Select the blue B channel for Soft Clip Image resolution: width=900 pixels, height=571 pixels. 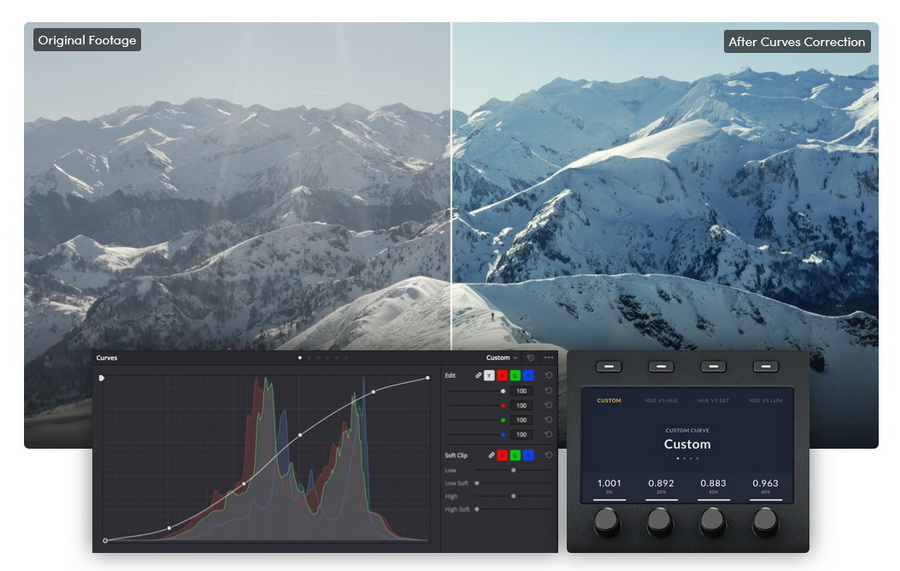pos(529,455)
